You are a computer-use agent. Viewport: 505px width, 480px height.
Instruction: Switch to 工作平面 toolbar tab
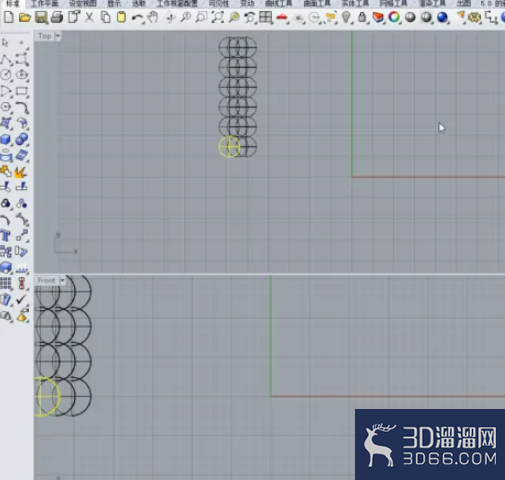[45, 4]
